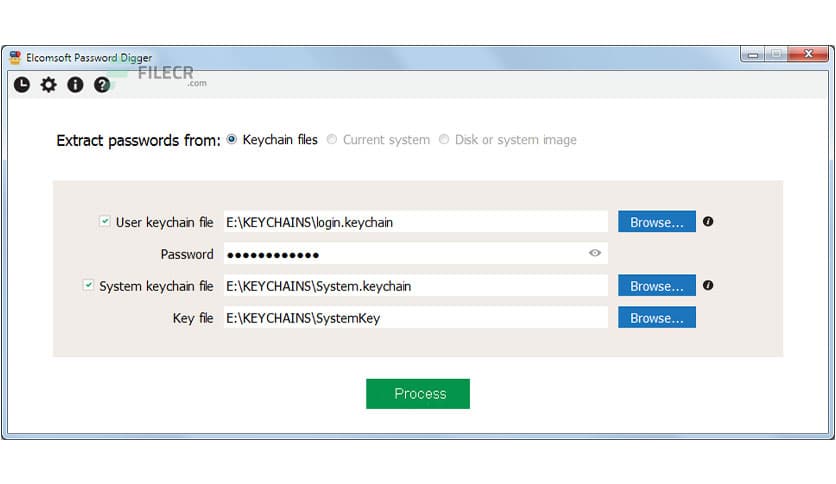Click the Elcomsoft Password Digger app icon
Image resolution: width=836 pixels, height=484 pixels.
point(15,57)
